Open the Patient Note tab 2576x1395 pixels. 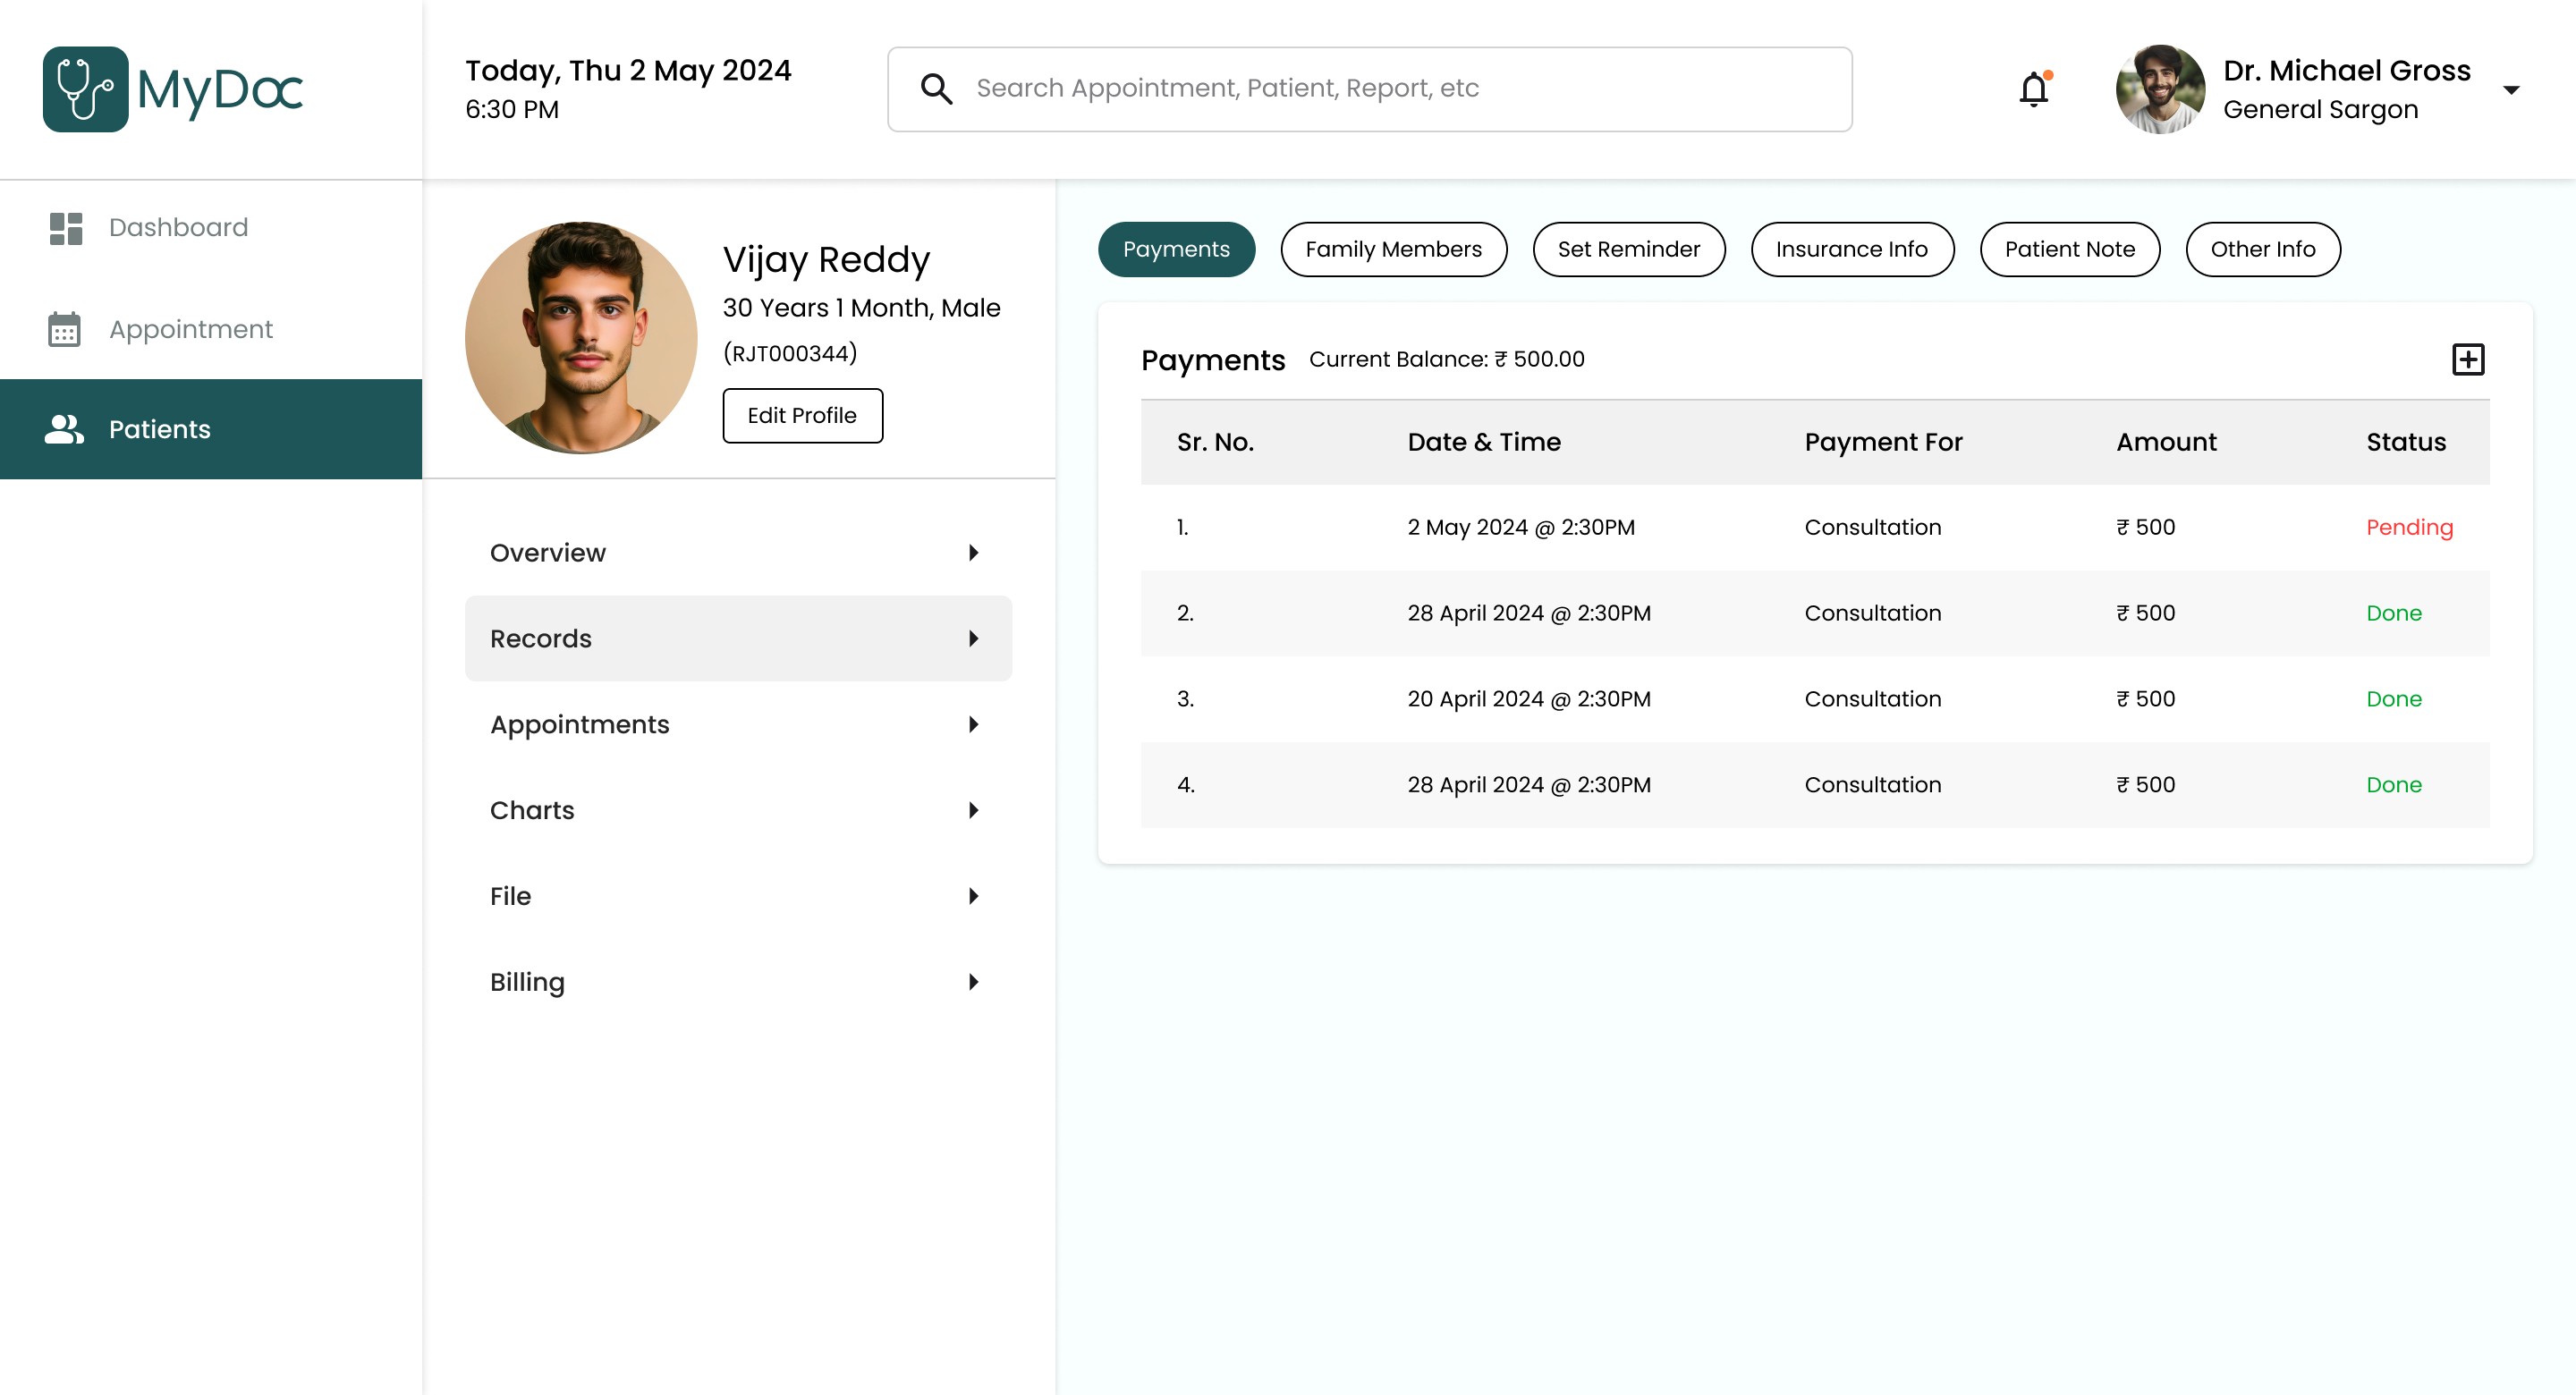(x=2069, y=249)
